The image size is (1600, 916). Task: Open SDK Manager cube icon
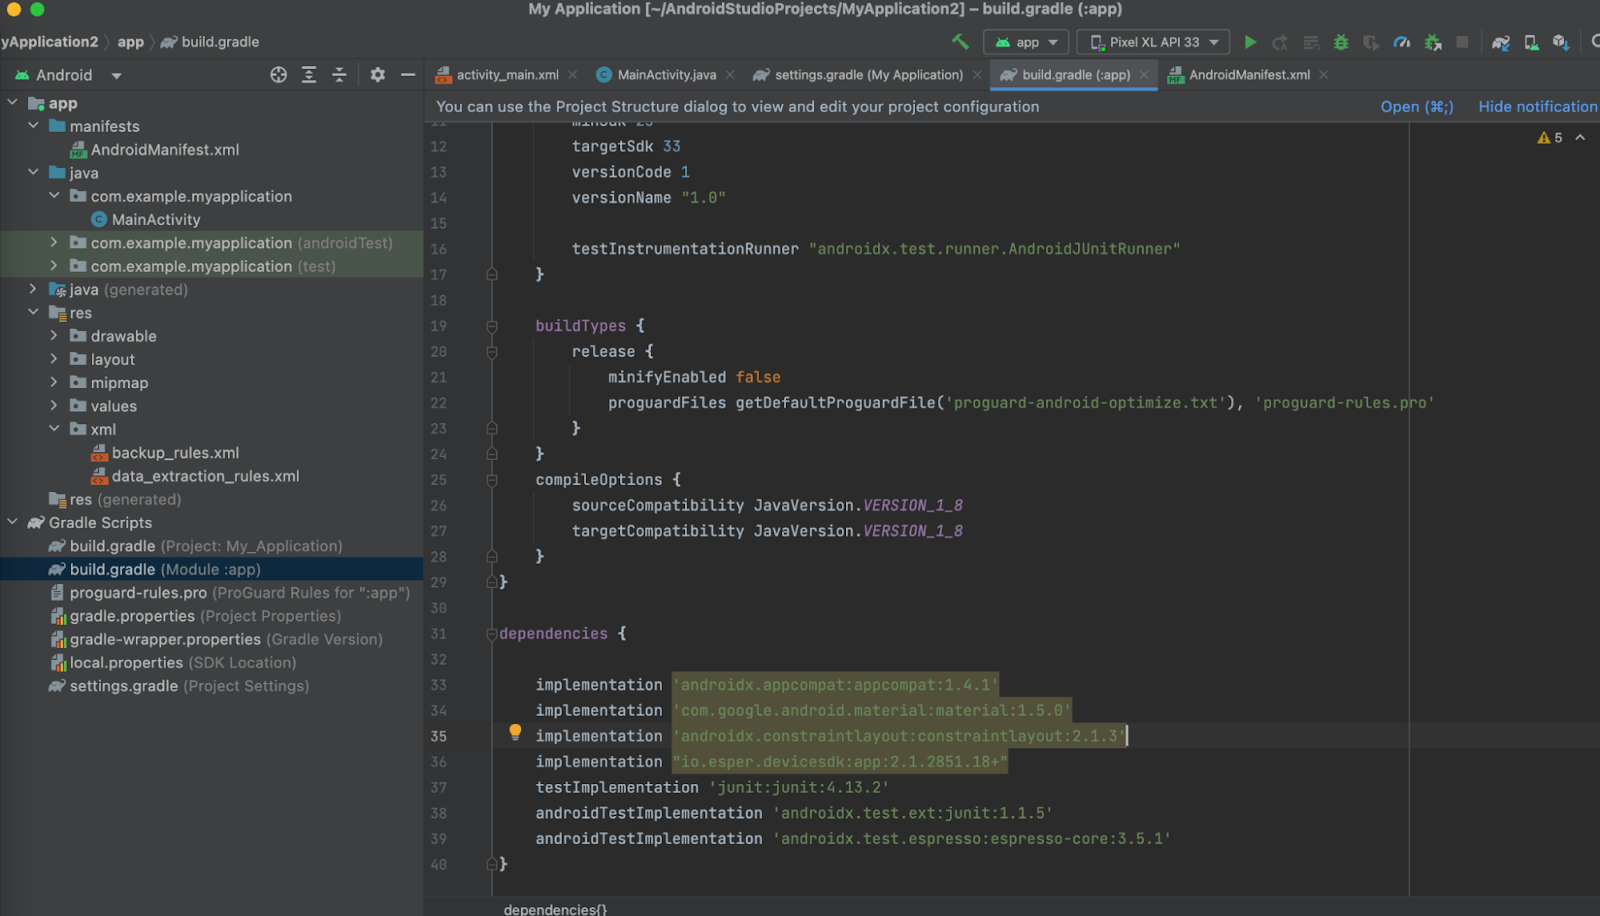point(1561,42)
